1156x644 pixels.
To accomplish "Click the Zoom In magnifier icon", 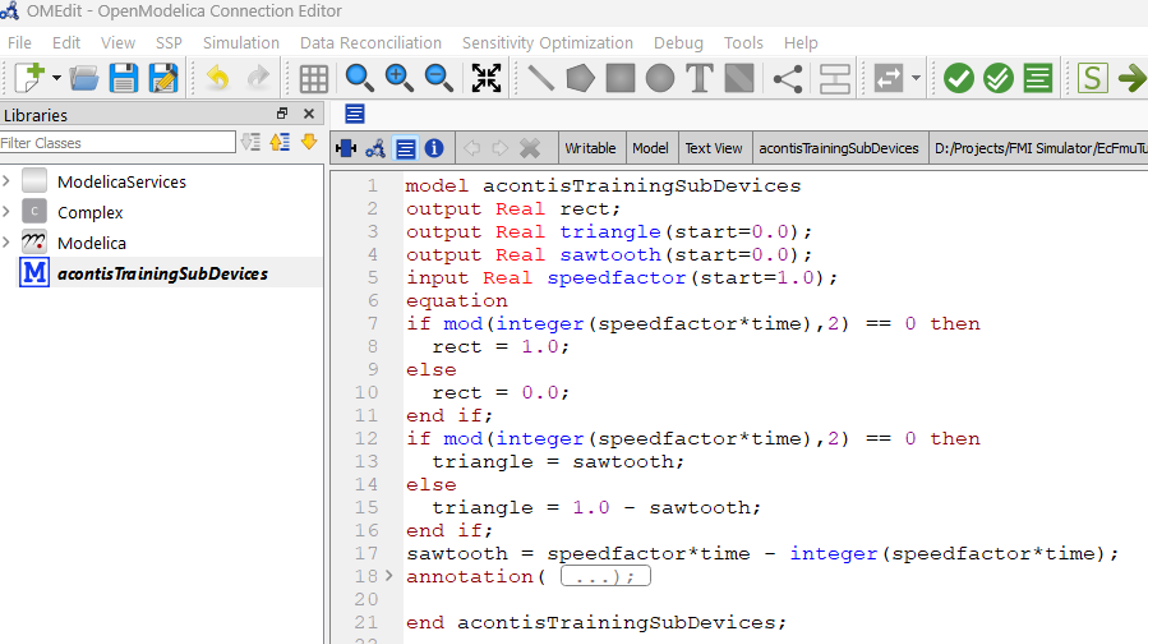I will [400, 78].
